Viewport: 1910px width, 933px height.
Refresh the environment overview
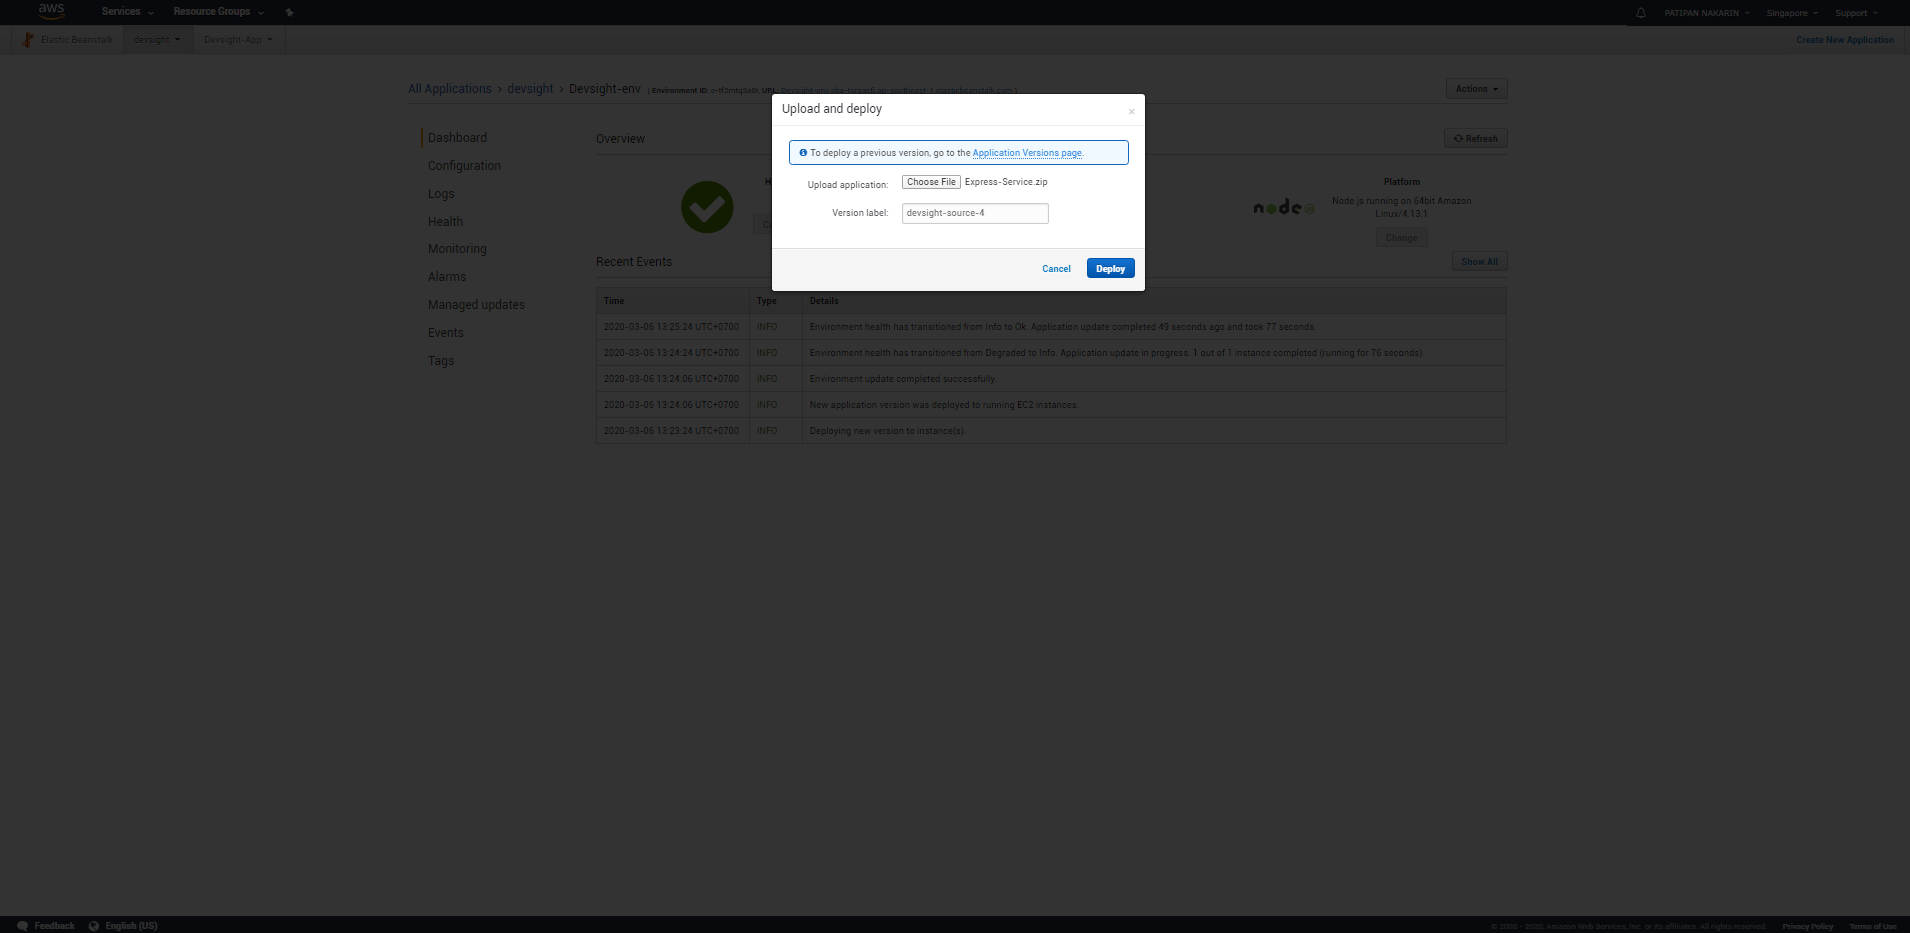tap(1475, 138)
